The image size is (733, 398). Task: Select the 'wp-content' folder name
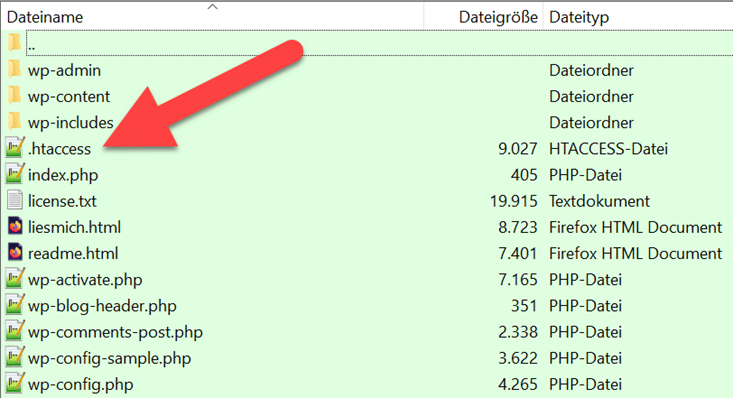coord(69,96)
